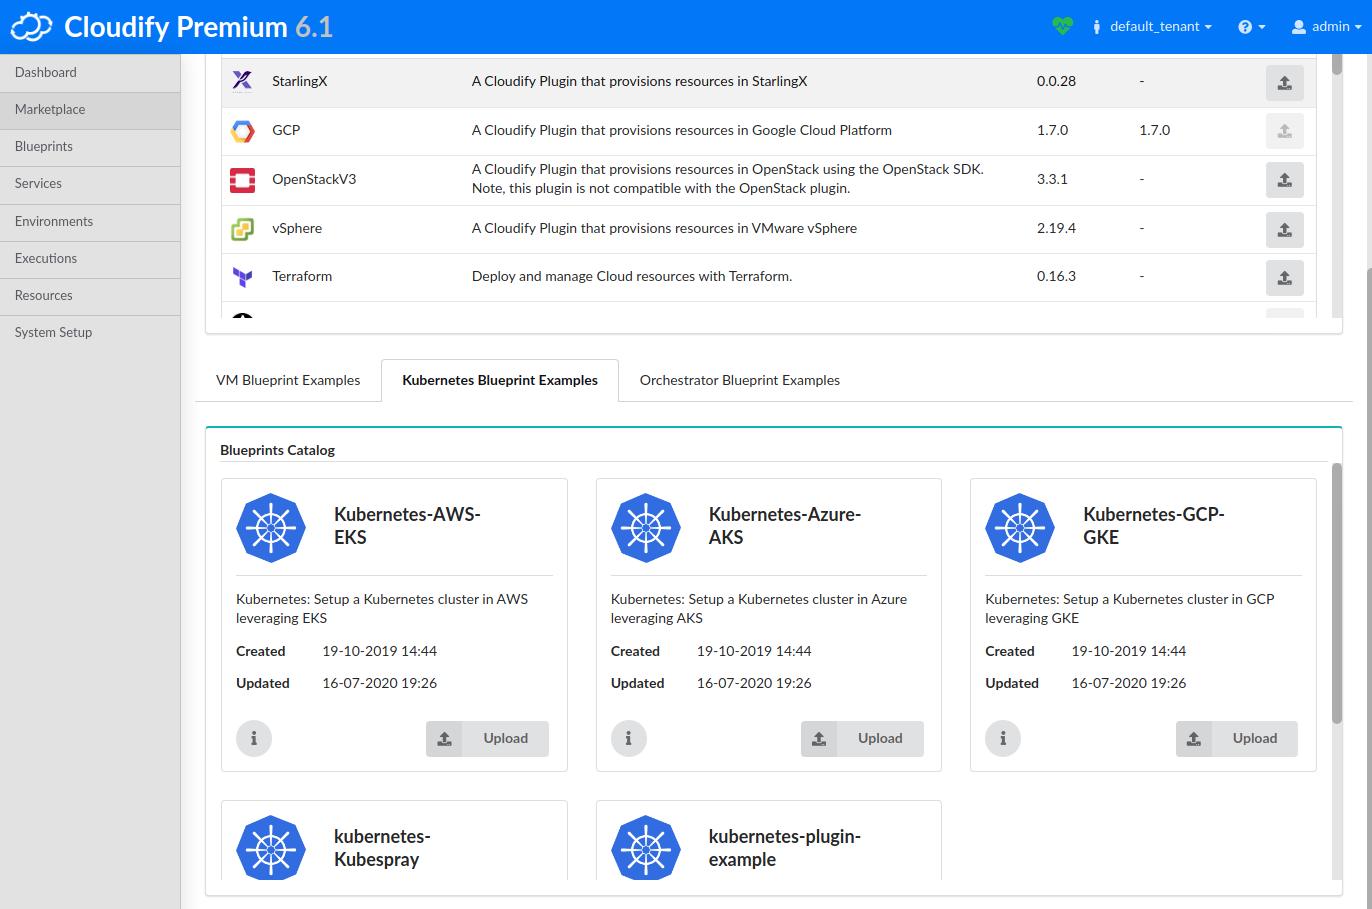Click the GCP plugin icon

click(241, 130)
